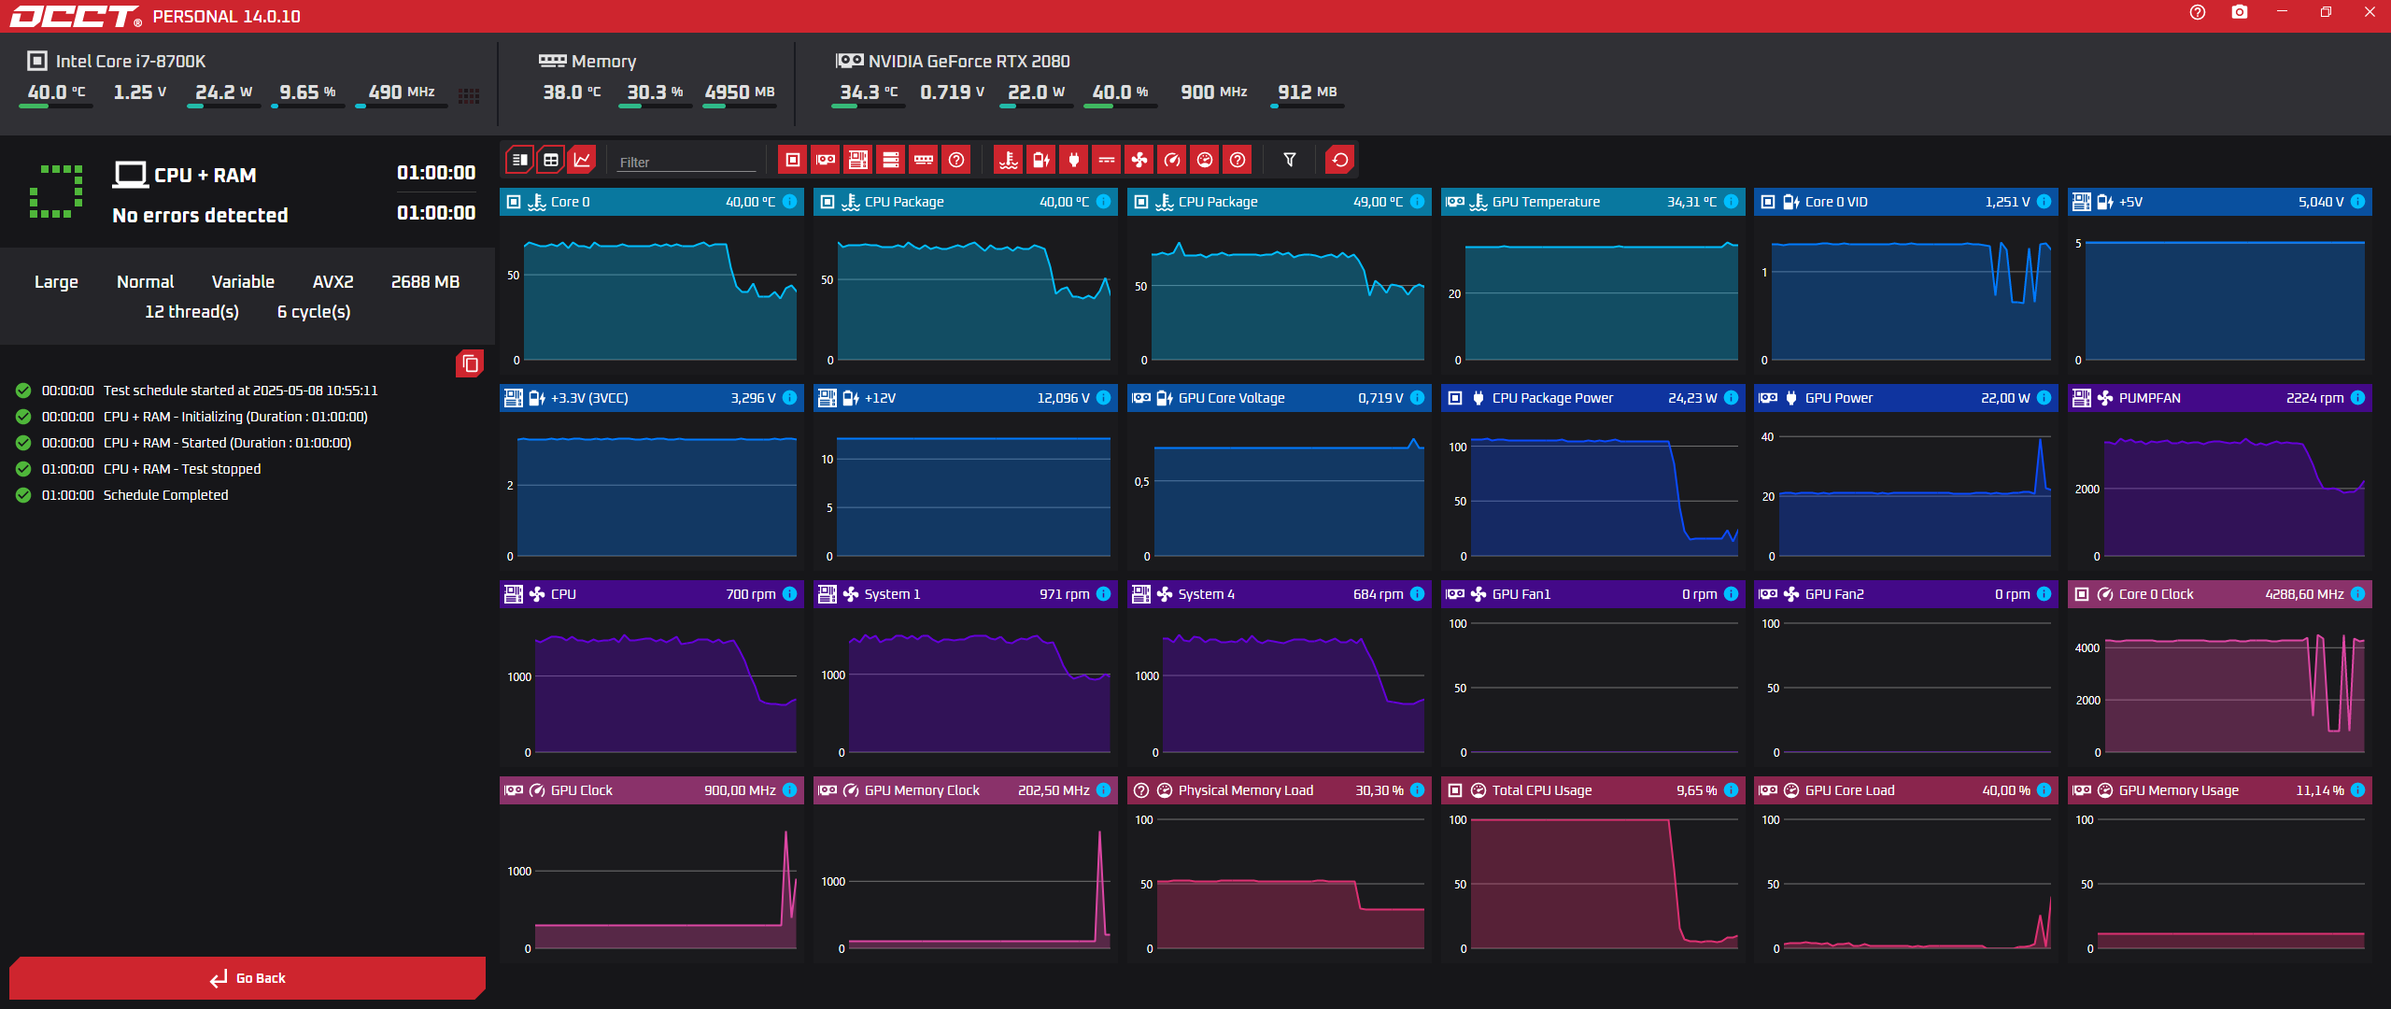Switch to graph view layout icon
The width and height of the screenshot is (2391, 1009).
[x=582, y=160]
